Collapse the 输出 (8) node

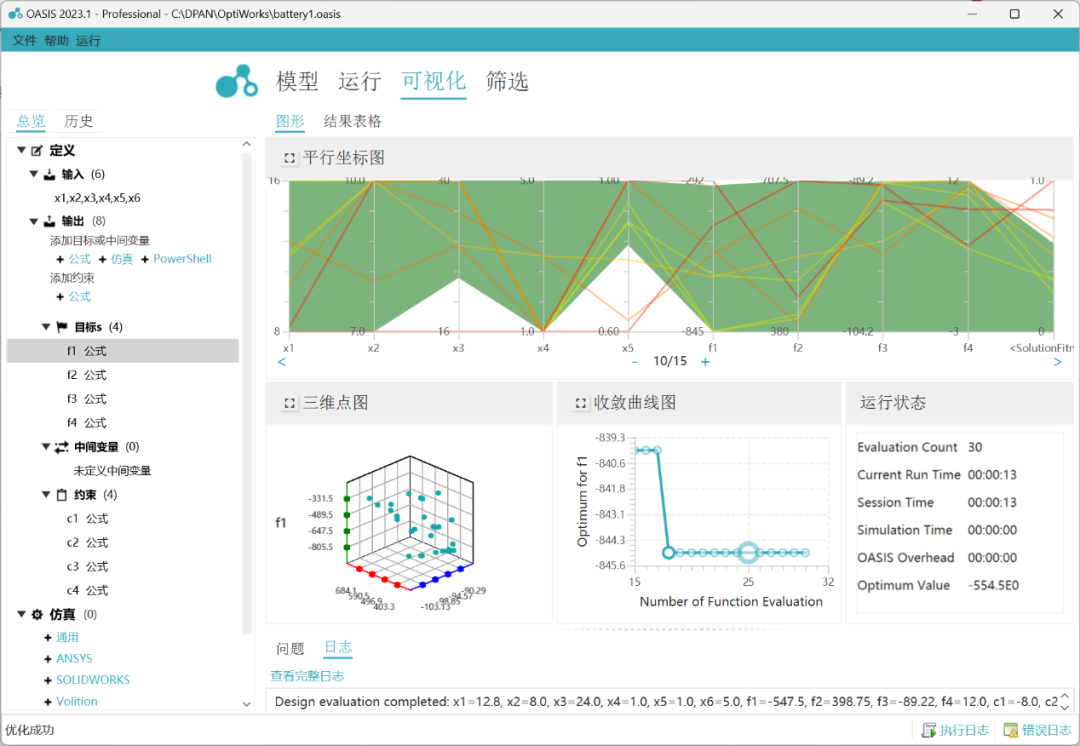[34, 221]
